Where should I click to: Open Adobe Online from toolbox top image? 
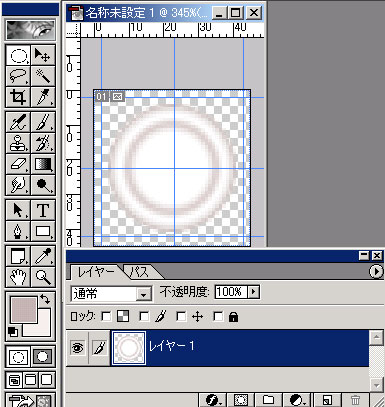tap(30, 30)
